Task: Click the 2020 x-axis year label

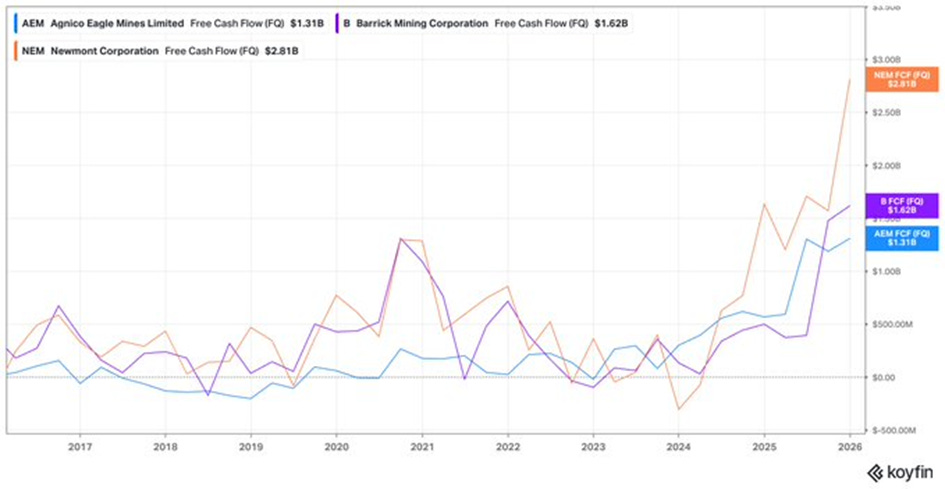Action: coord(336,448)
